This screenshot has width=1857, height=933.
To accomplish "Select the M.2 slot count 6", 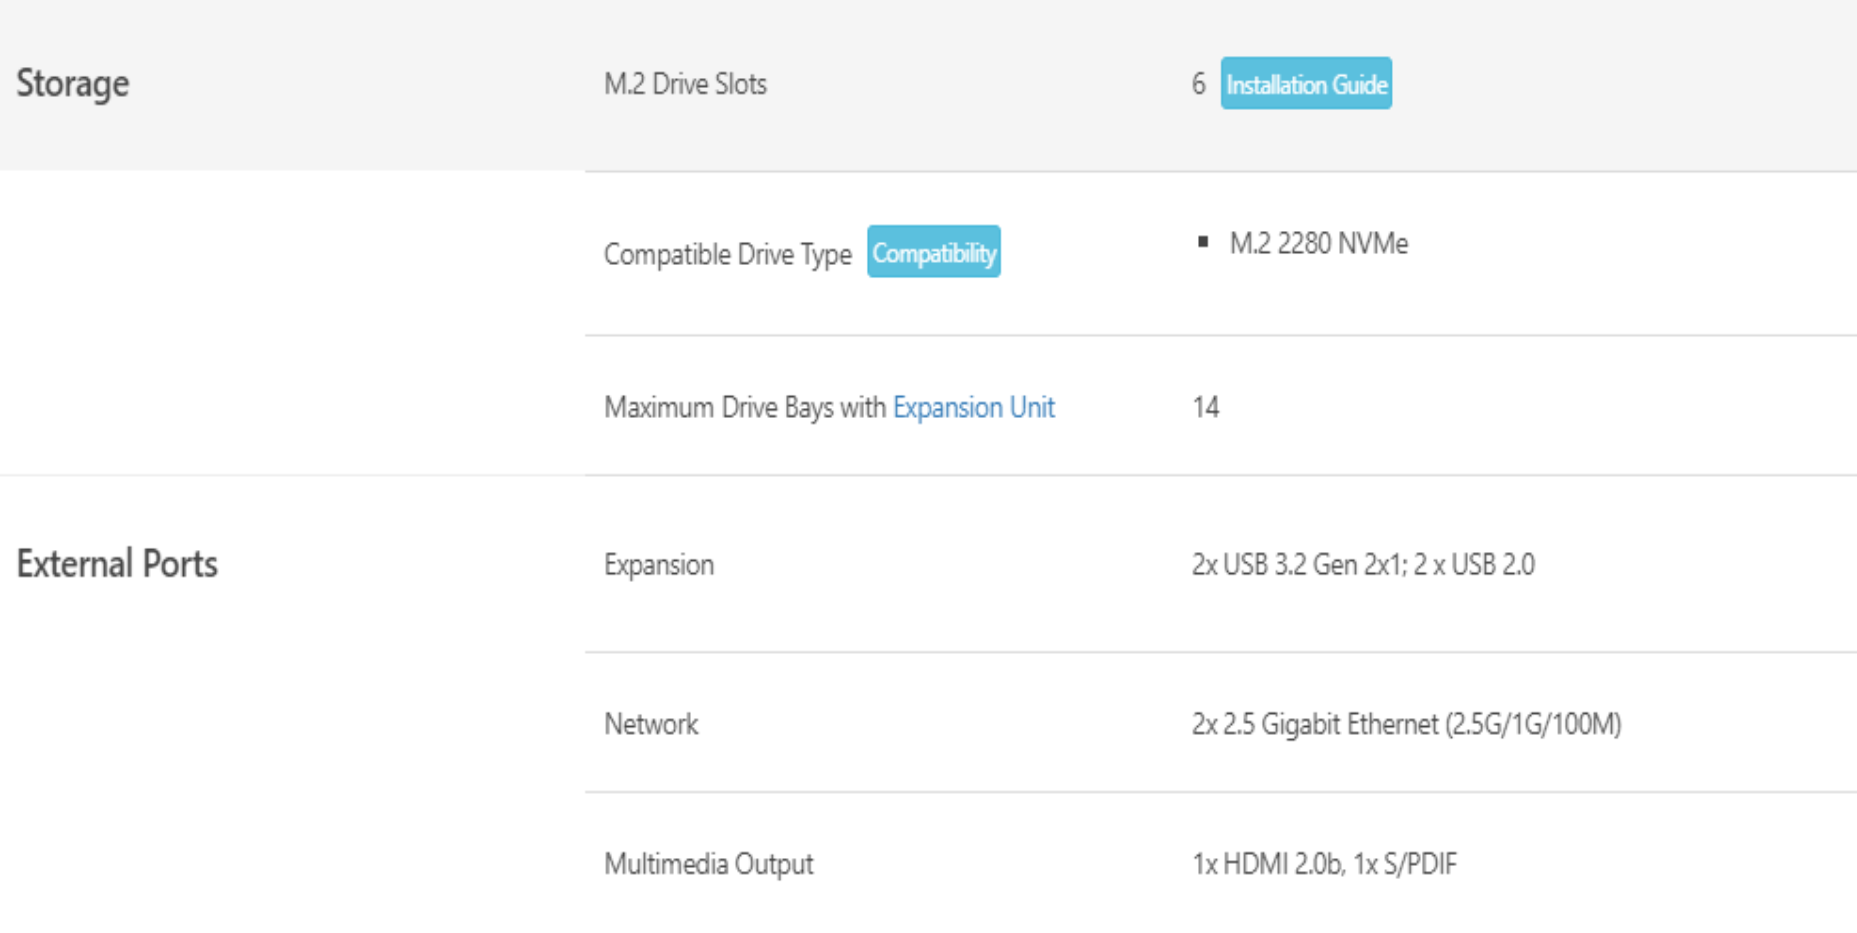I will coord(1198,84).
